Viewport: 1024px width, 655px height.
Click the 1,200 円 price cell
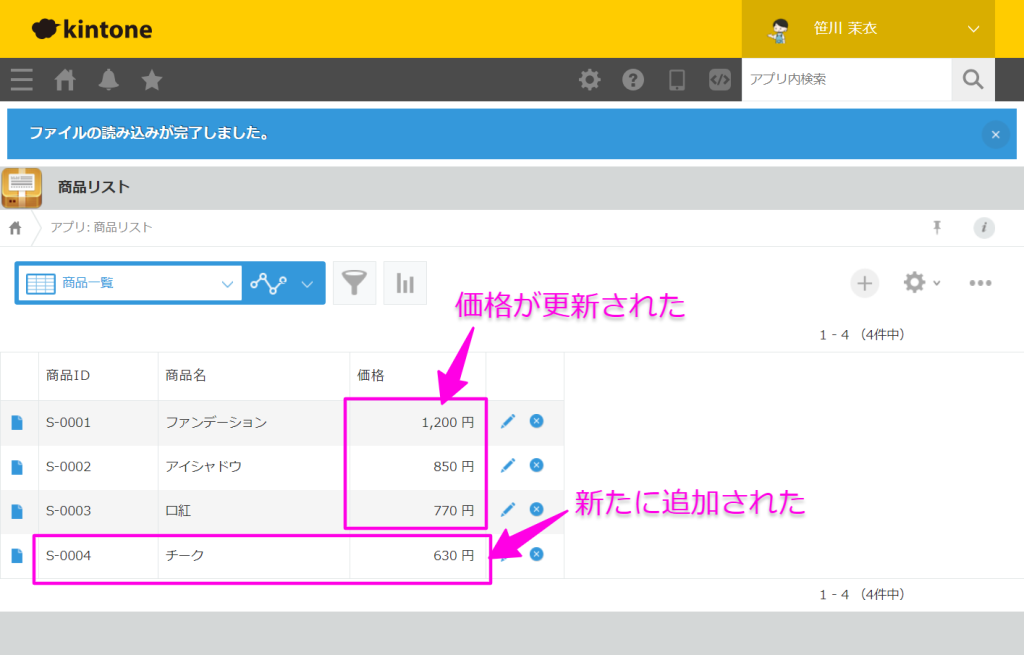pos(418,423)
